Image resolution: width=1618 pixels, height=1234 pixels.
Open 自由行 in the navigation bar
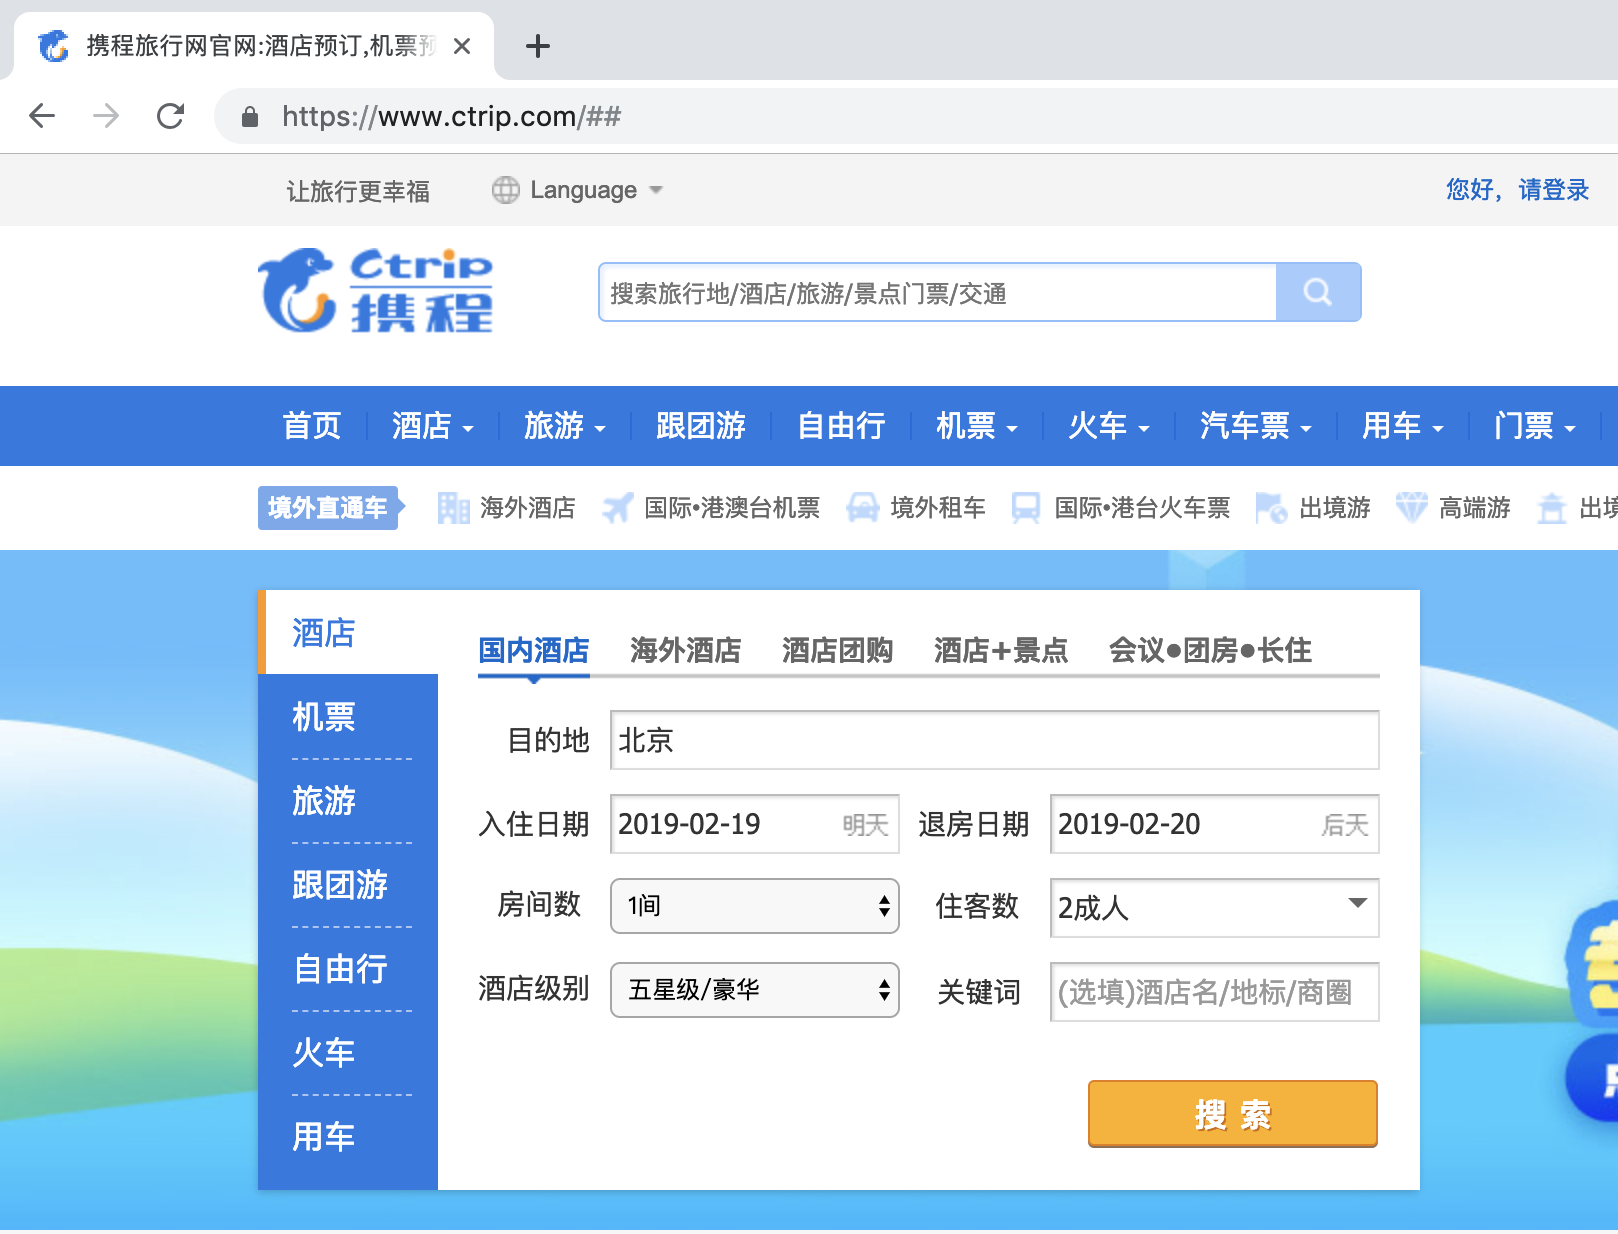841,426
